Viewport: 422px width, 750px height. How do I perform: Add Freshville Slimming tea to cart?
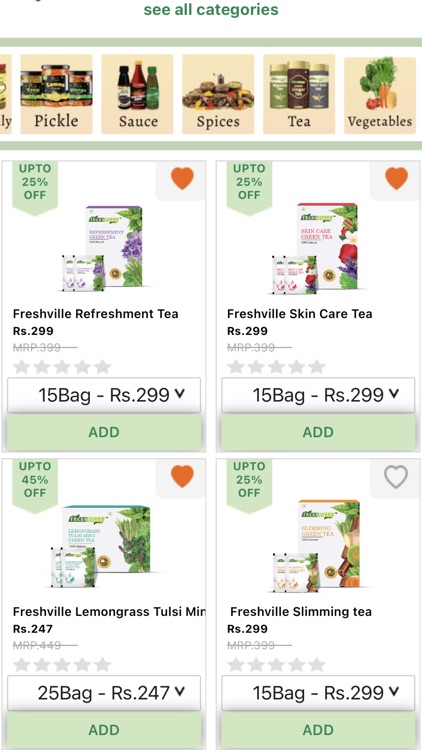pyautogui.click(x=318, y=730)
